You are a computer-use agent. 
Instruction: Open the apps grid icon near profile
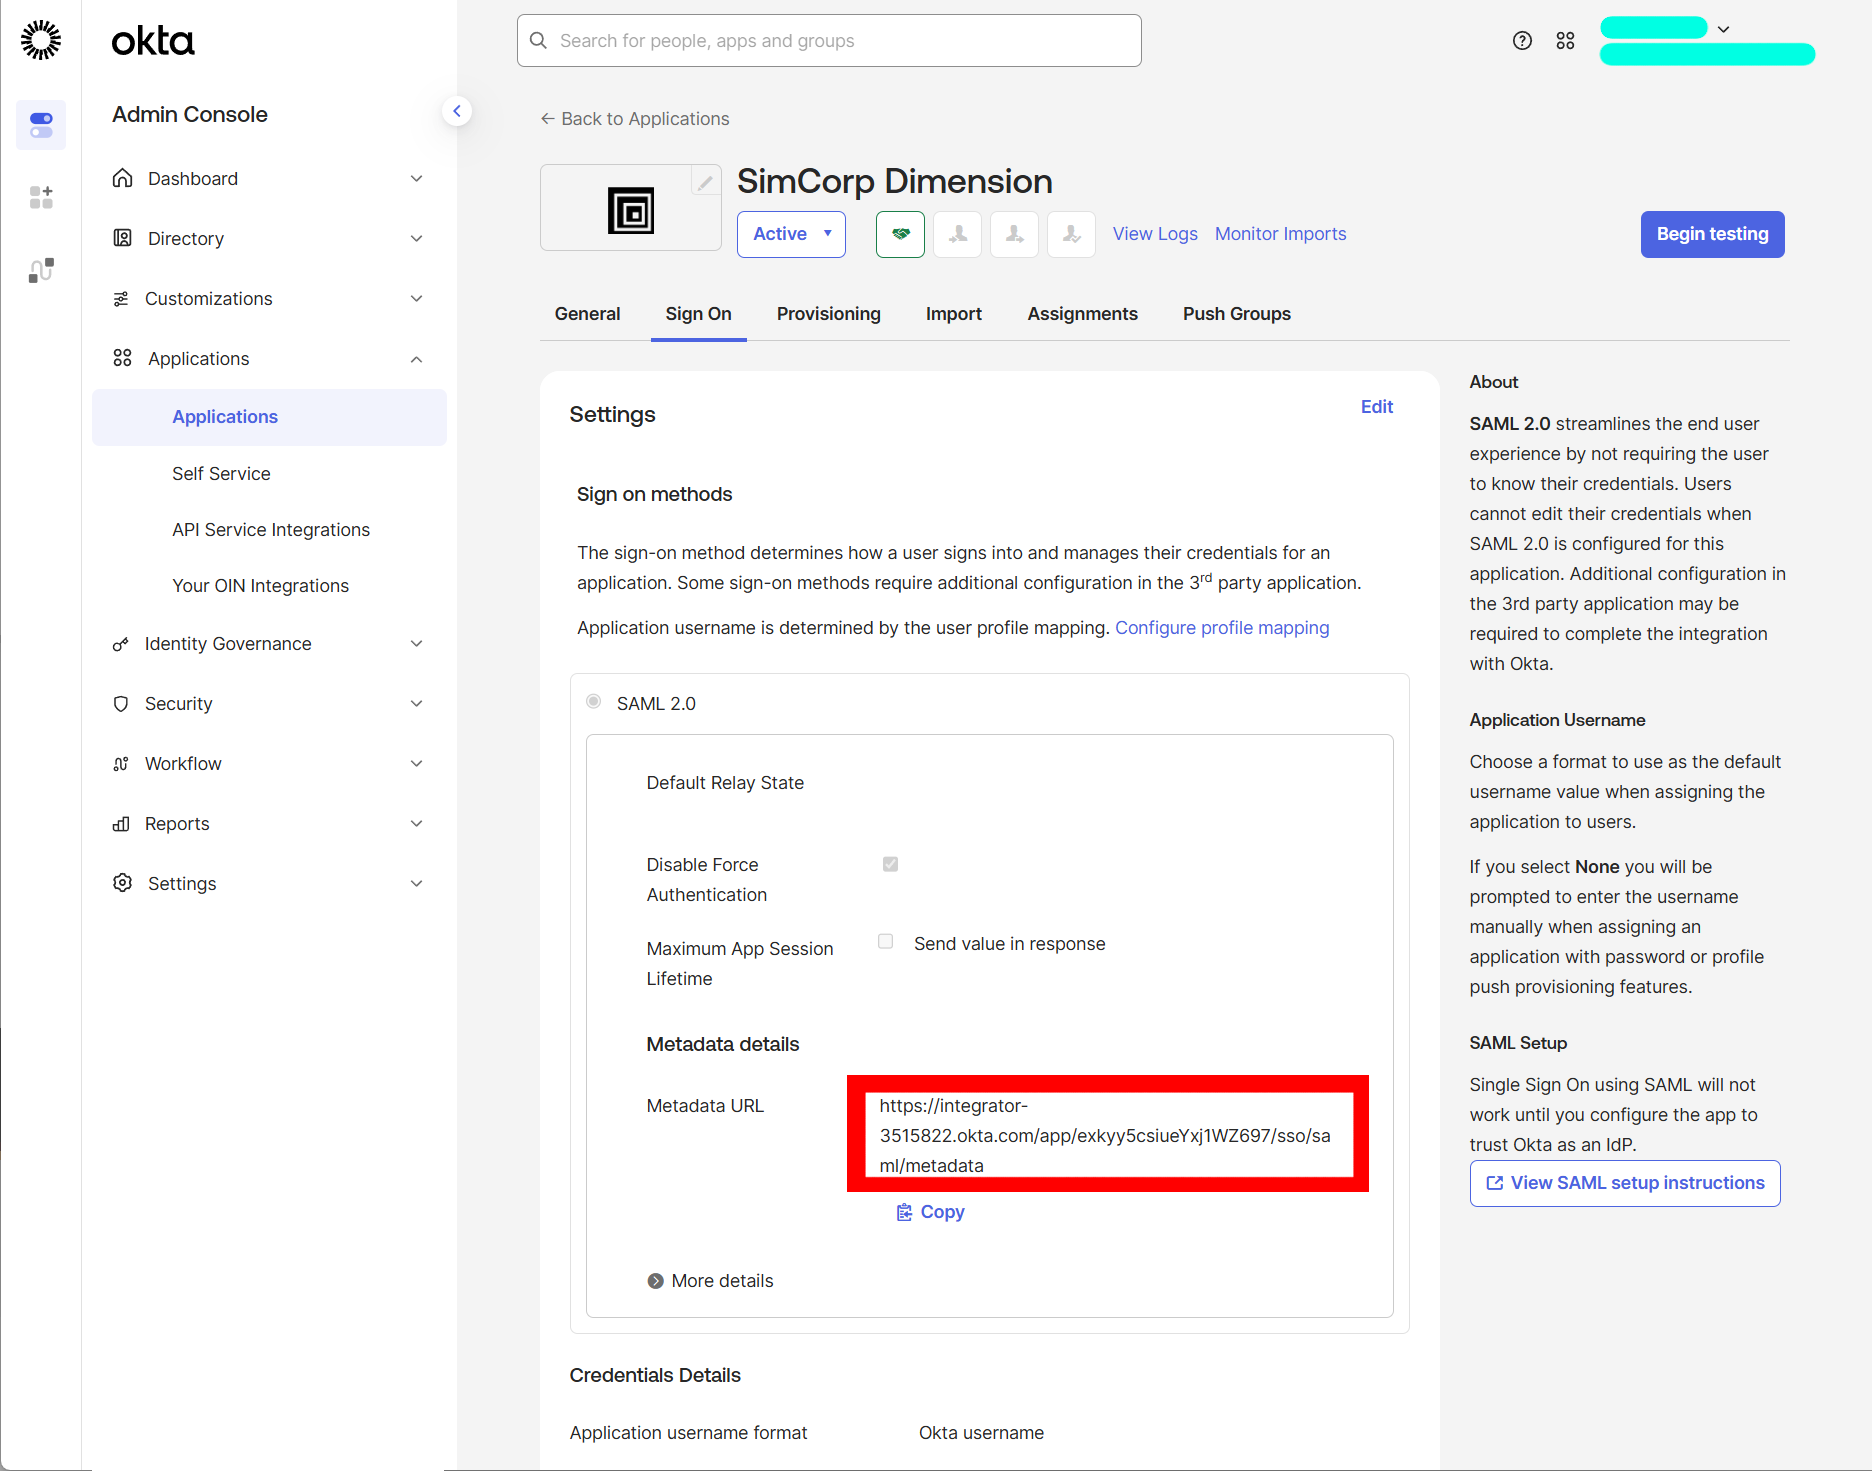(1565, 40)
